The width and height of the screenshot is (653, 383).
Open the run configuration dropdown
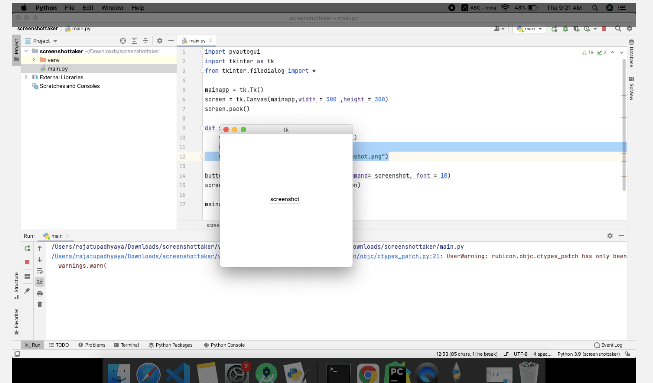530,29
